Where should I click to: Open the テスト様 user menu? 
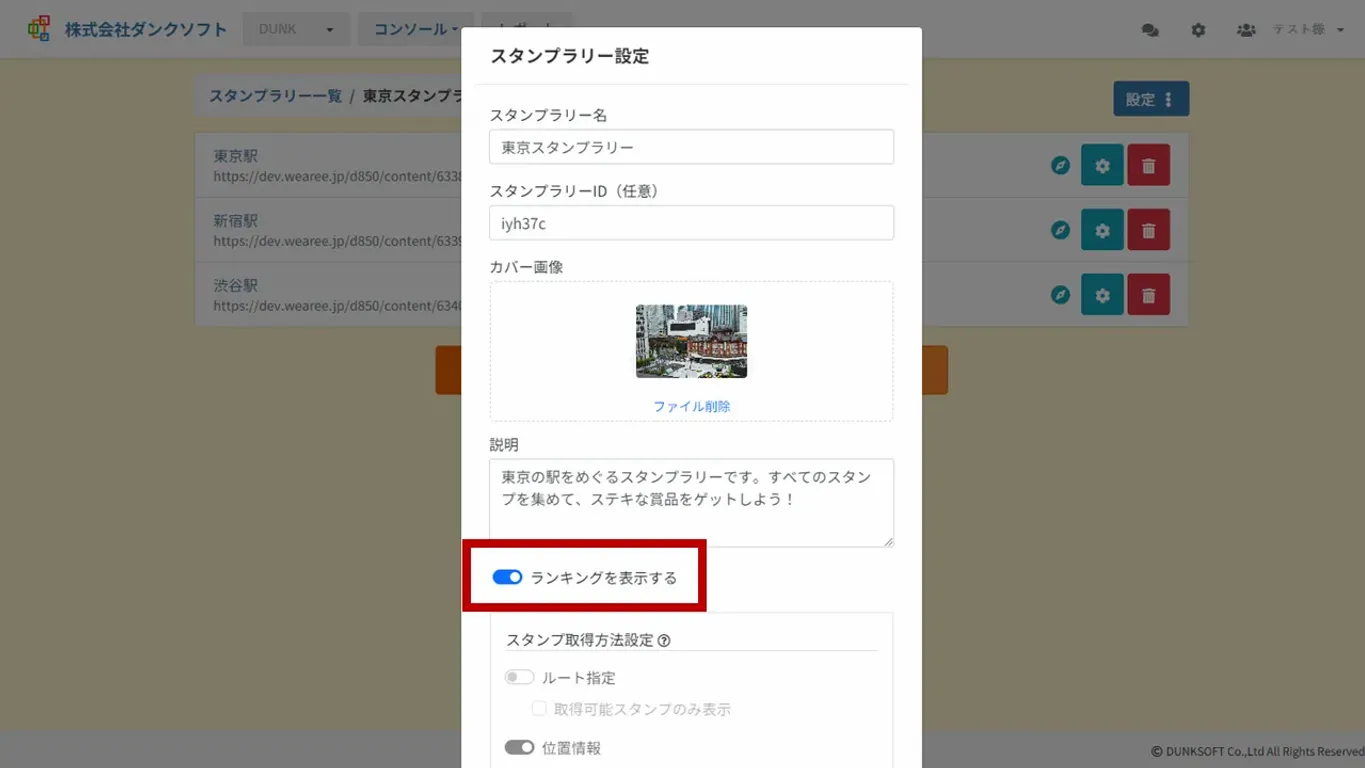coord(1307,30)
